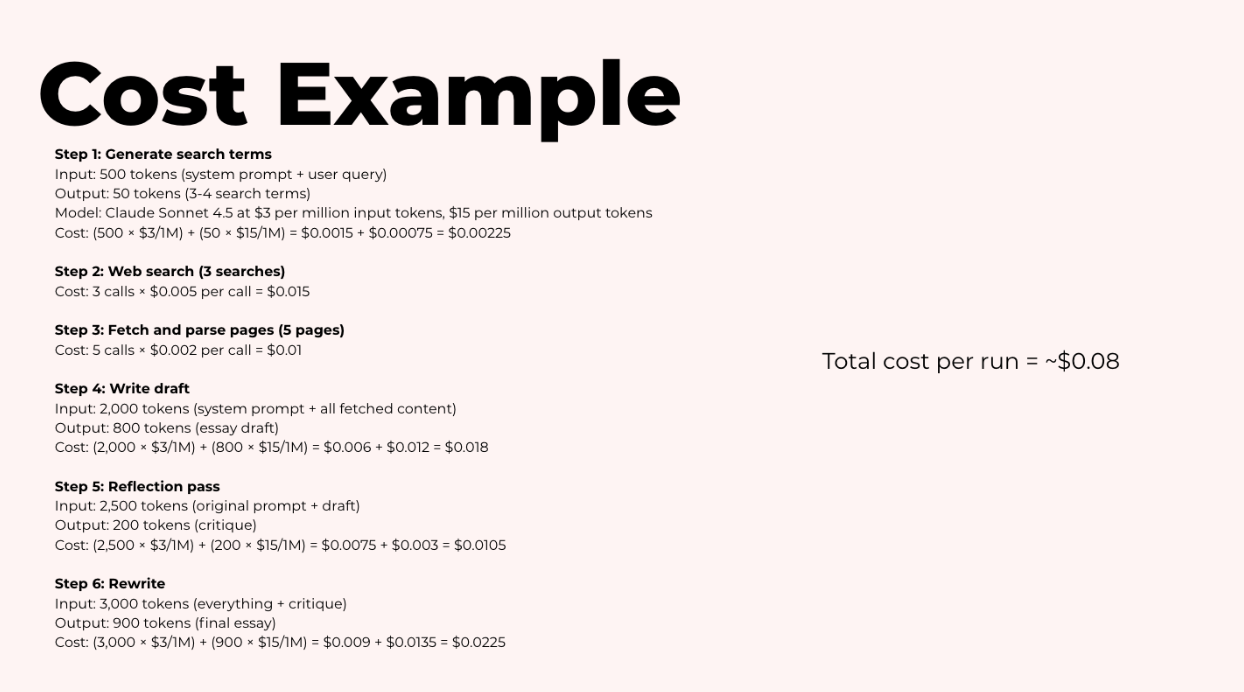Click the "Step 1: Generate search terms" heading
The height and width of the screenshot is (692, 1244).
[x=163, y=154]
